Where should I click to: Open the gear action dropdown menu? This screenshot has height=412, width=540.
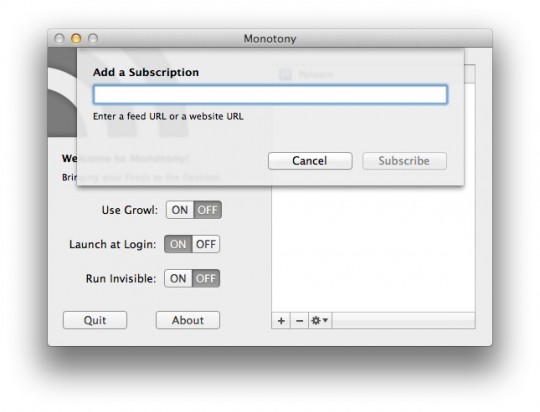[320, 321]
